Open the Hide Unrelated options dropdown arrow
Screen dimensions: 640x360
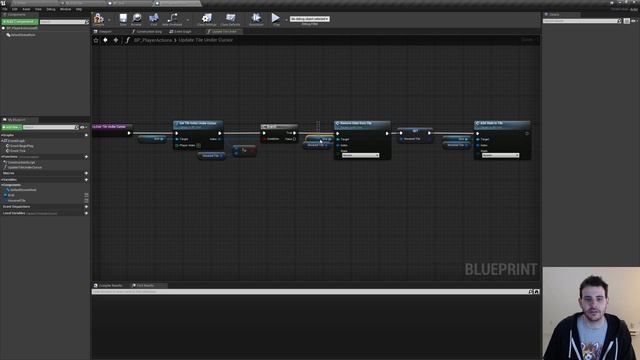click(x=188, y=20)
